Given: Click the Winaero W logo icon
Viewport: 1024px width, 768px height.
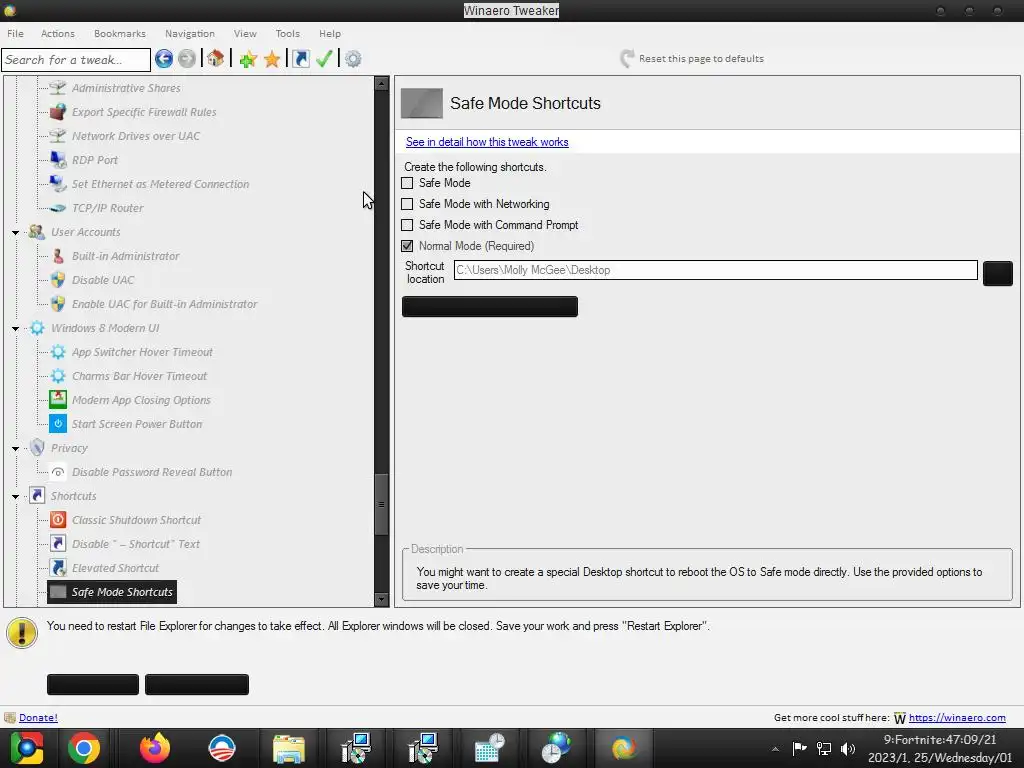Looking at the screenshot, I should [899, 718].
